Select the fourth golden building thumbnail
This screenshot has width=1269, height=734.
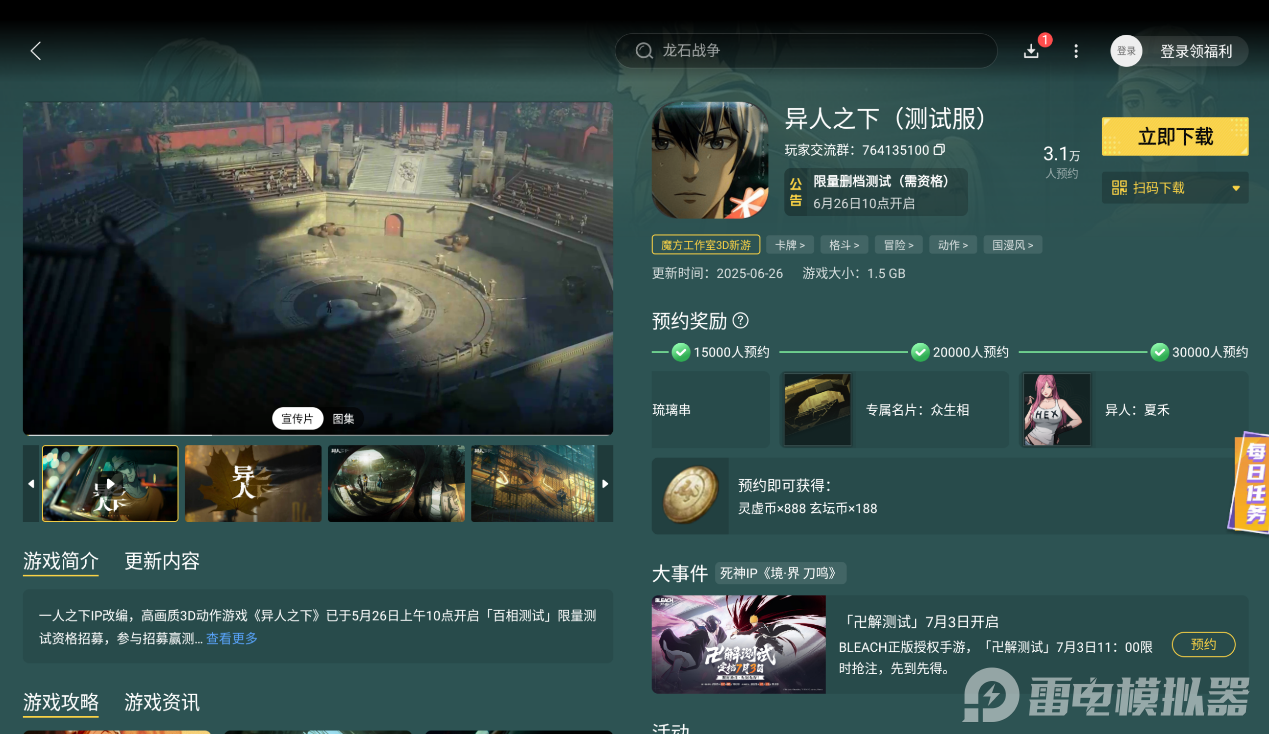click(534, 484)
